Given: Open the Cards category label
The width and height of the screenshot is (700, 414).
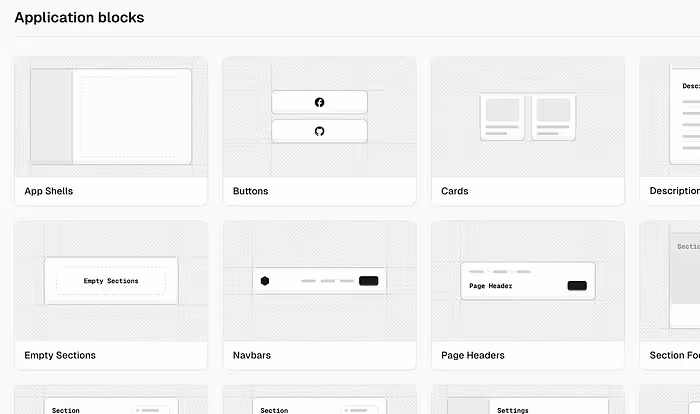Looking at the screenshot, I should [455, 191].
